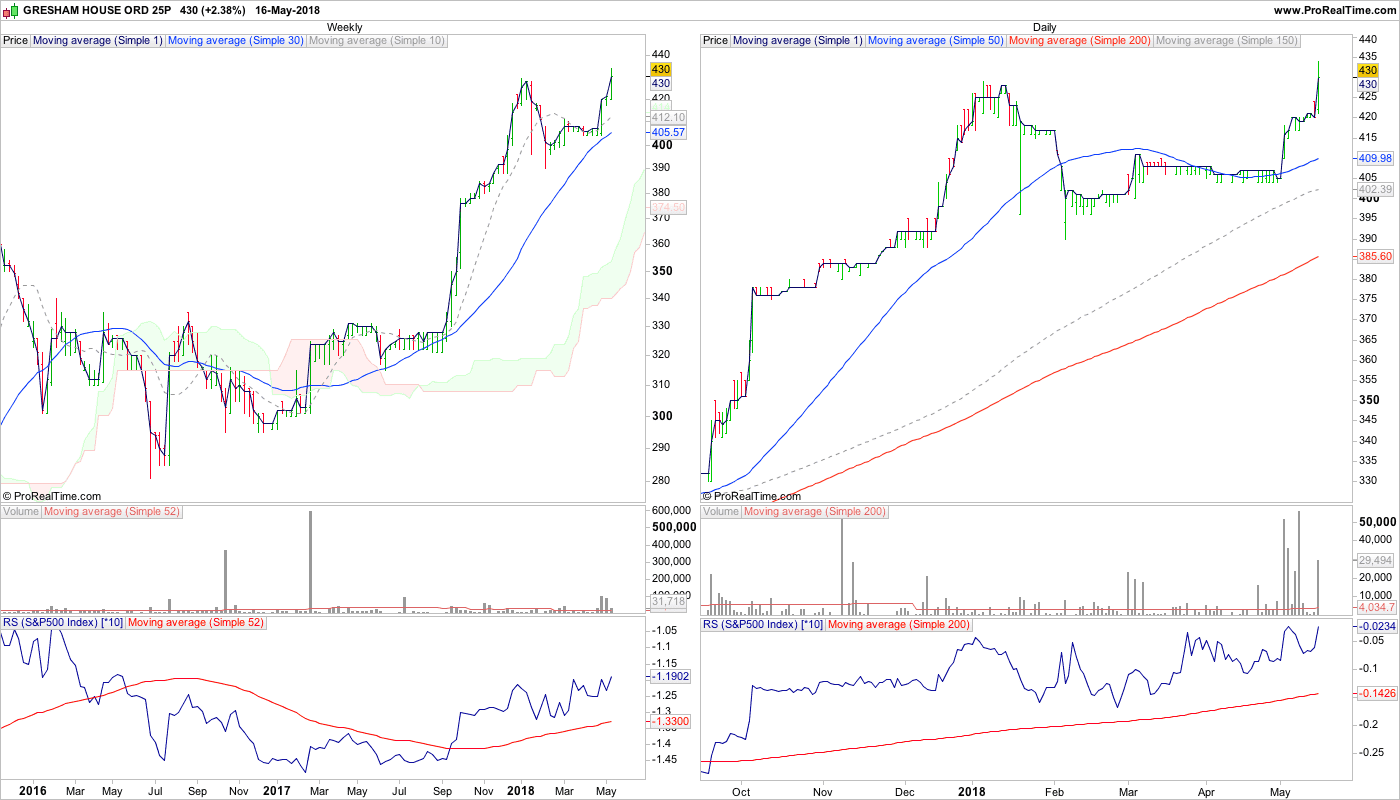
Task: Select the GRESHAM HOUSE ORD 25P title
Action: pyautogui.click(x=96, y=10)
